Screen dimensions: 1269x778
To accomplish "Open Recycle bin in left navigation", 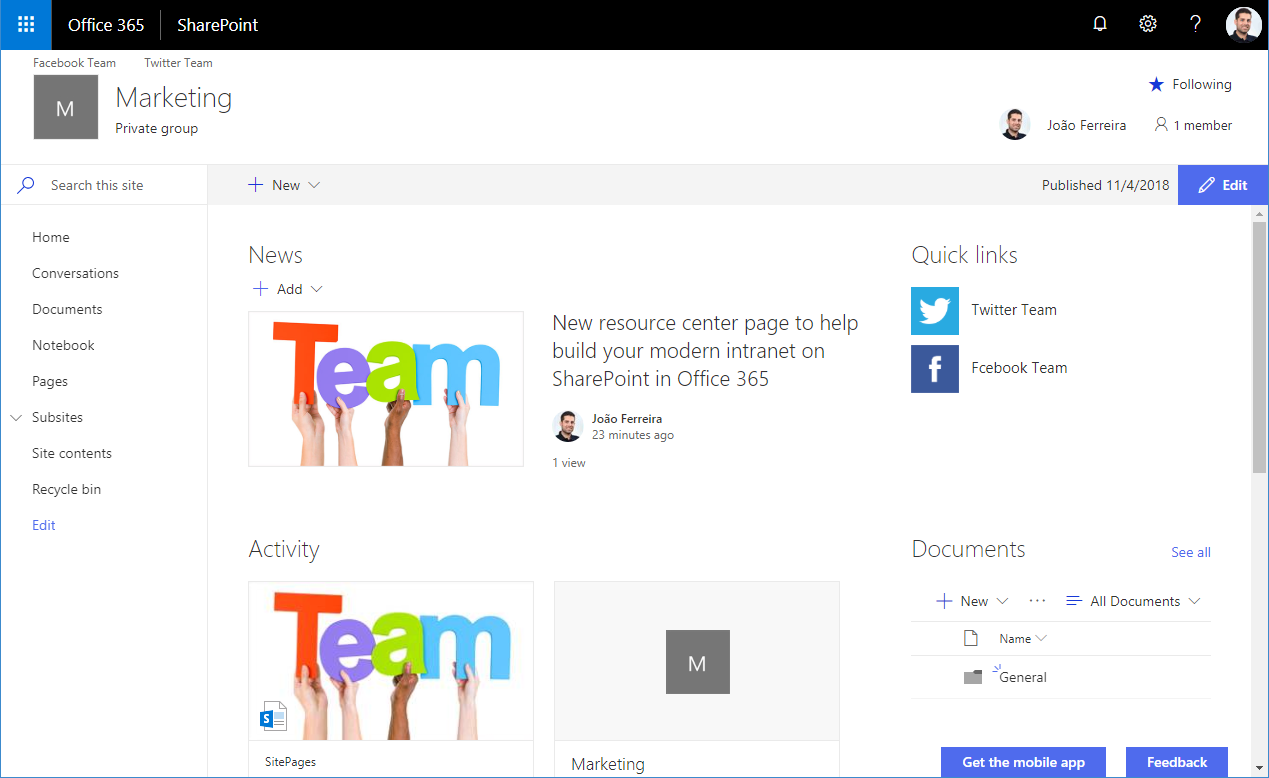I will 66,489.
